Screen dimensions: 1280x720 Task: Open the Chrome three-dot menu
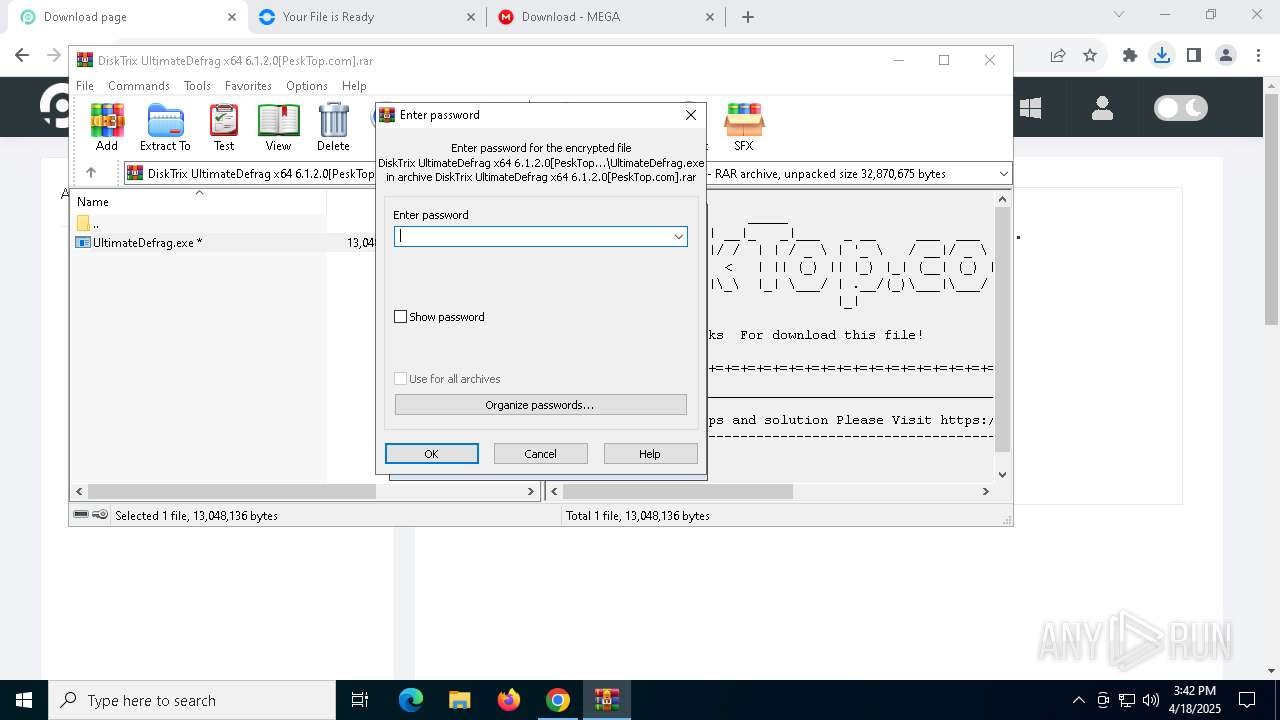click(1258, 56)
